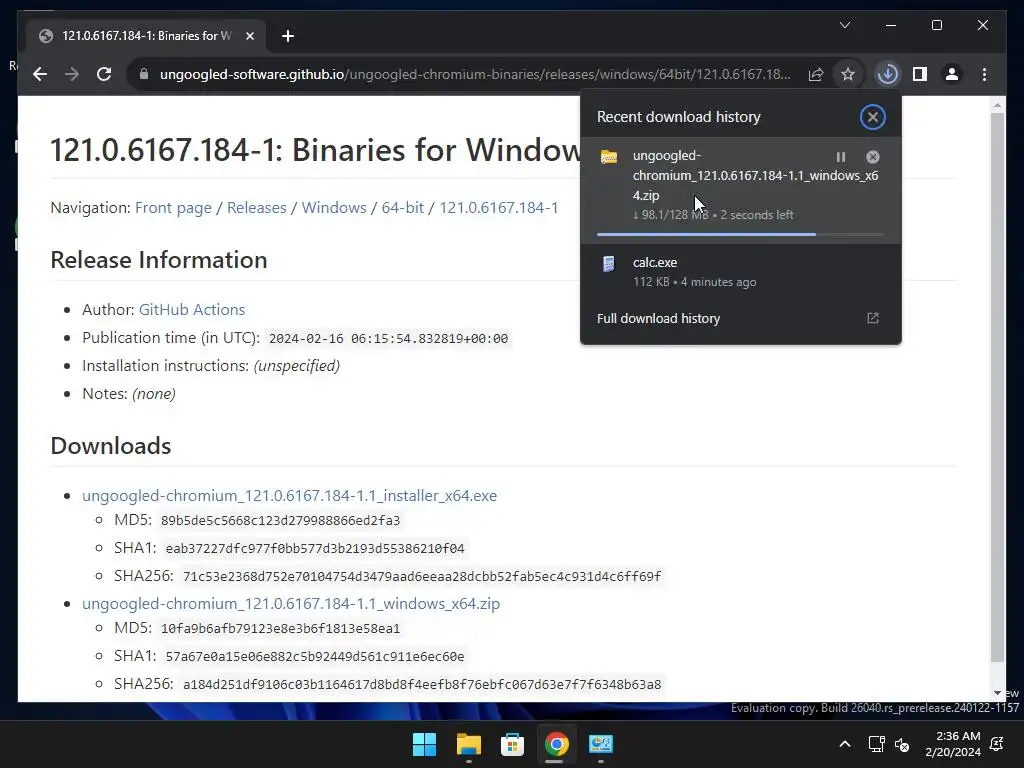Screen dimensions: 1024x768
Task: Open the 121.0.6167.184-1 breadcrumb link
Action: 498,208
